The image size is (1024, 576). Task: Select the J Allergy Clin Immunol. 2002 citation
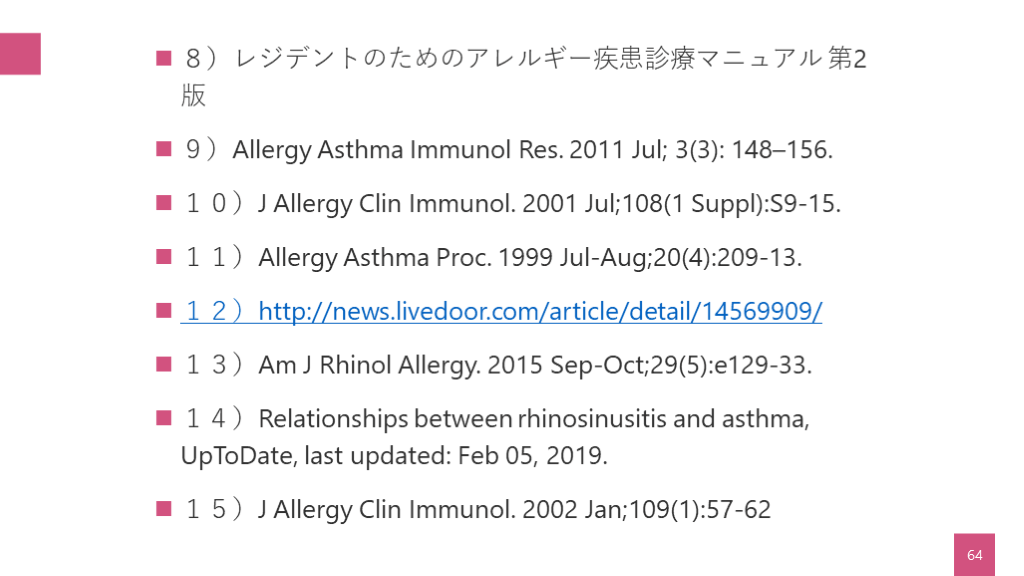click(x=514, y=510)
